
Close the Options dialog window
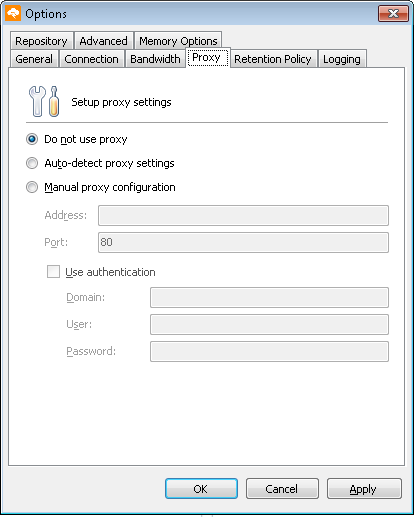pyautogui.click(x=393, y=14)
